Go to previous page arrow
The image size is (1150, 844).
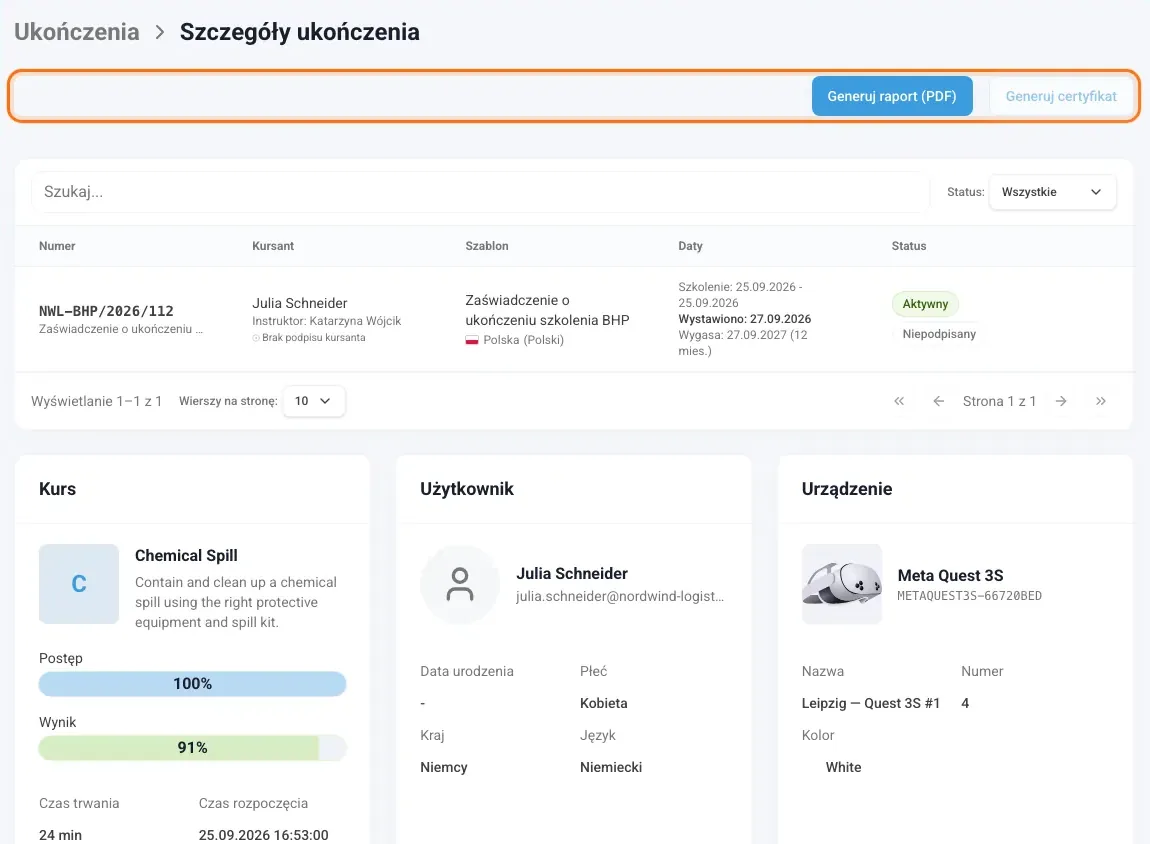point(938,401)
